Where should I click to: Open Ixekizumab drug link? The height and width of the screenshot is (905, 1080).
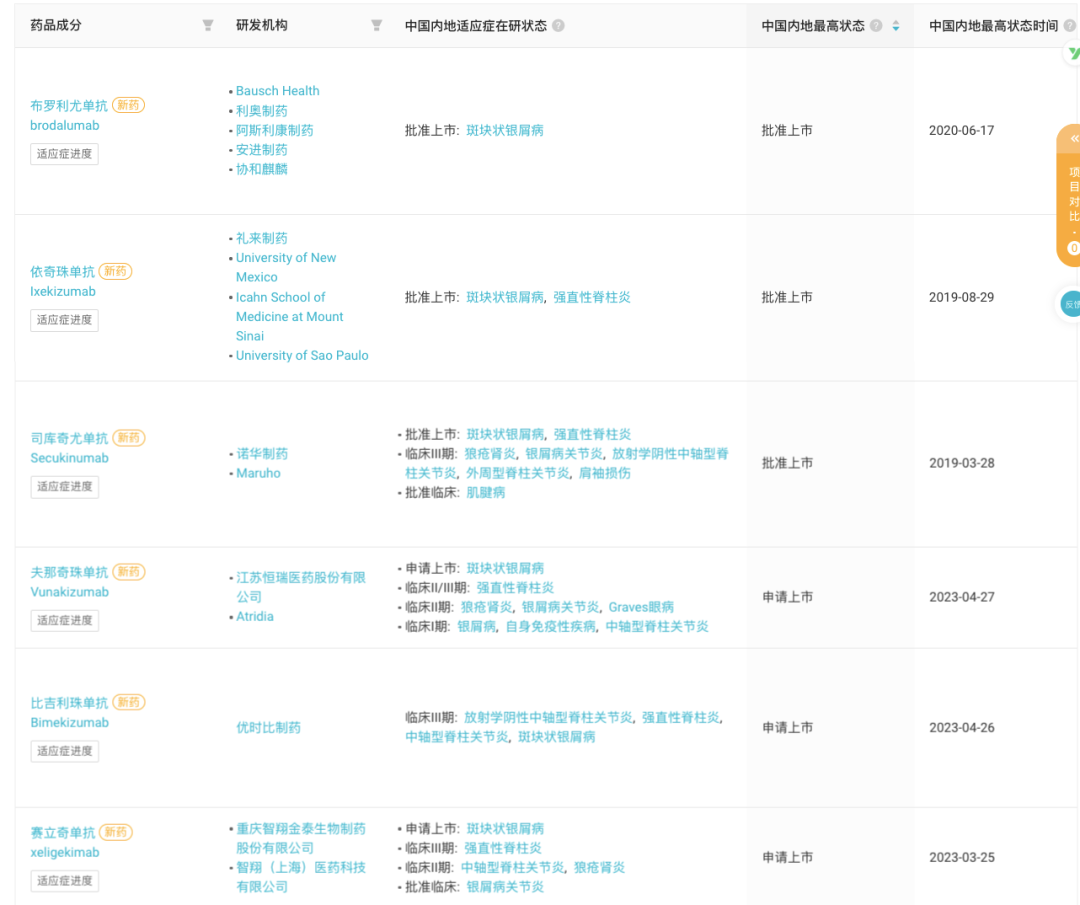pyautogui.click(x=63, y=291)
